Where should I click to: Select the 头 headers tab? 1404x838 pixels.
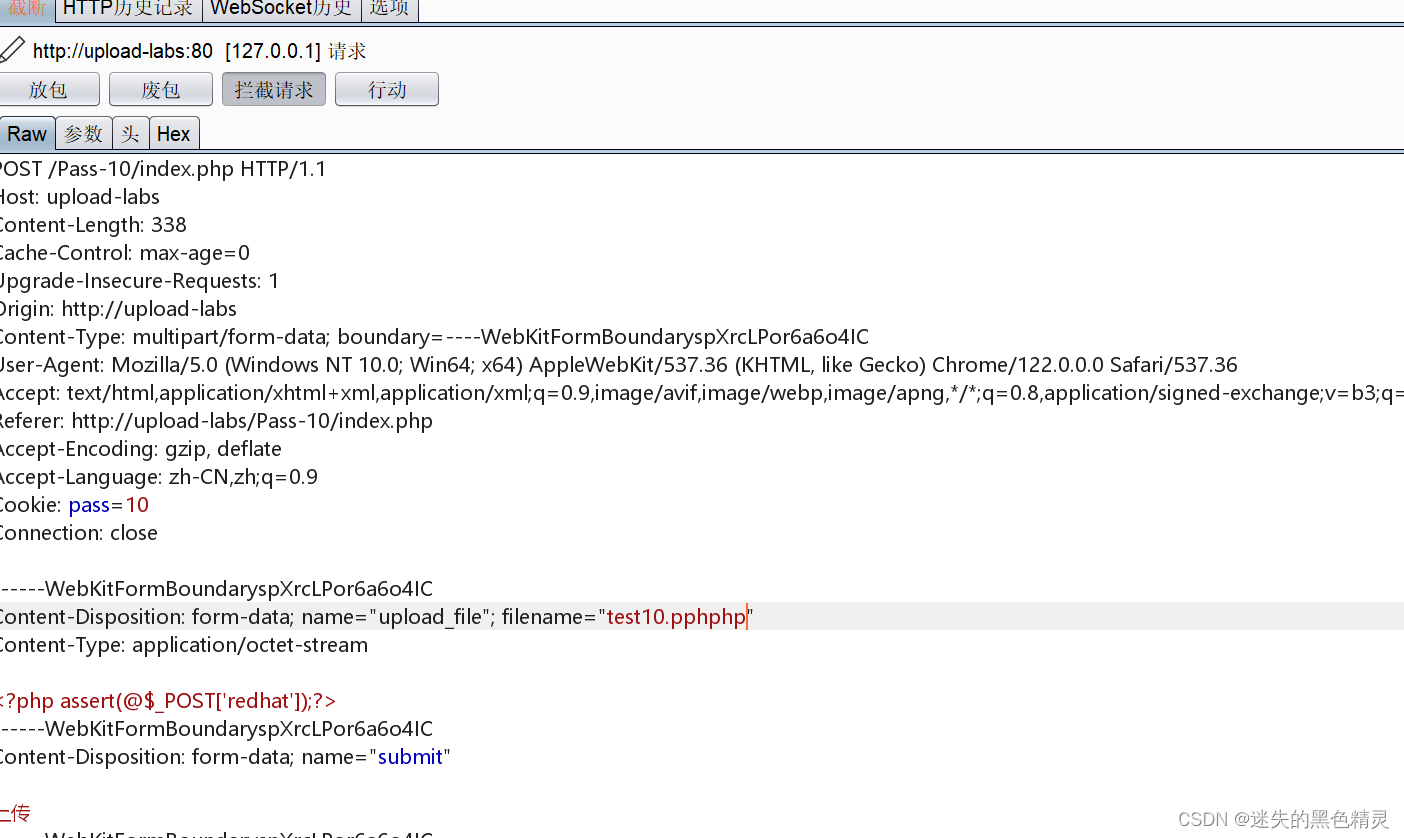pos(130,133)
